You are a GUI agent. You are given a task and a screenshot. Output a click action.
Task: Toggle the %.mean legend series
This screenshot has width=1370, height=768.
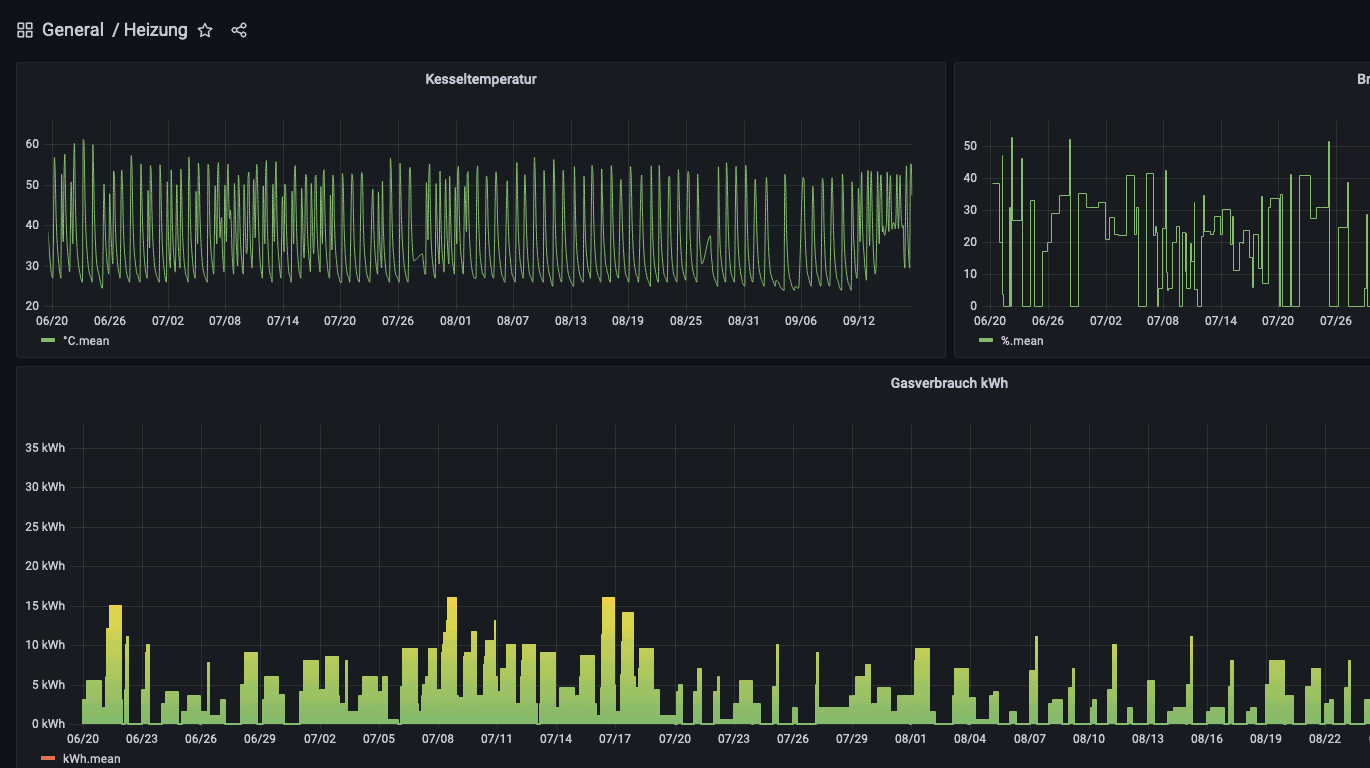[1022, 341]
